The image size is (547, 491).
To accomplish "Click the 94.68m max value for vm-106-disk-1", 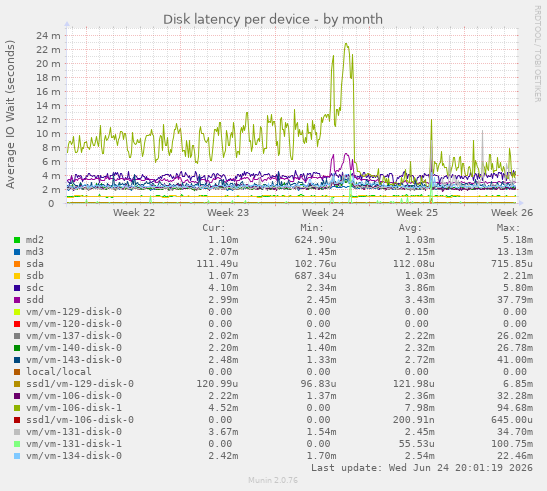I will coord(515,408).
